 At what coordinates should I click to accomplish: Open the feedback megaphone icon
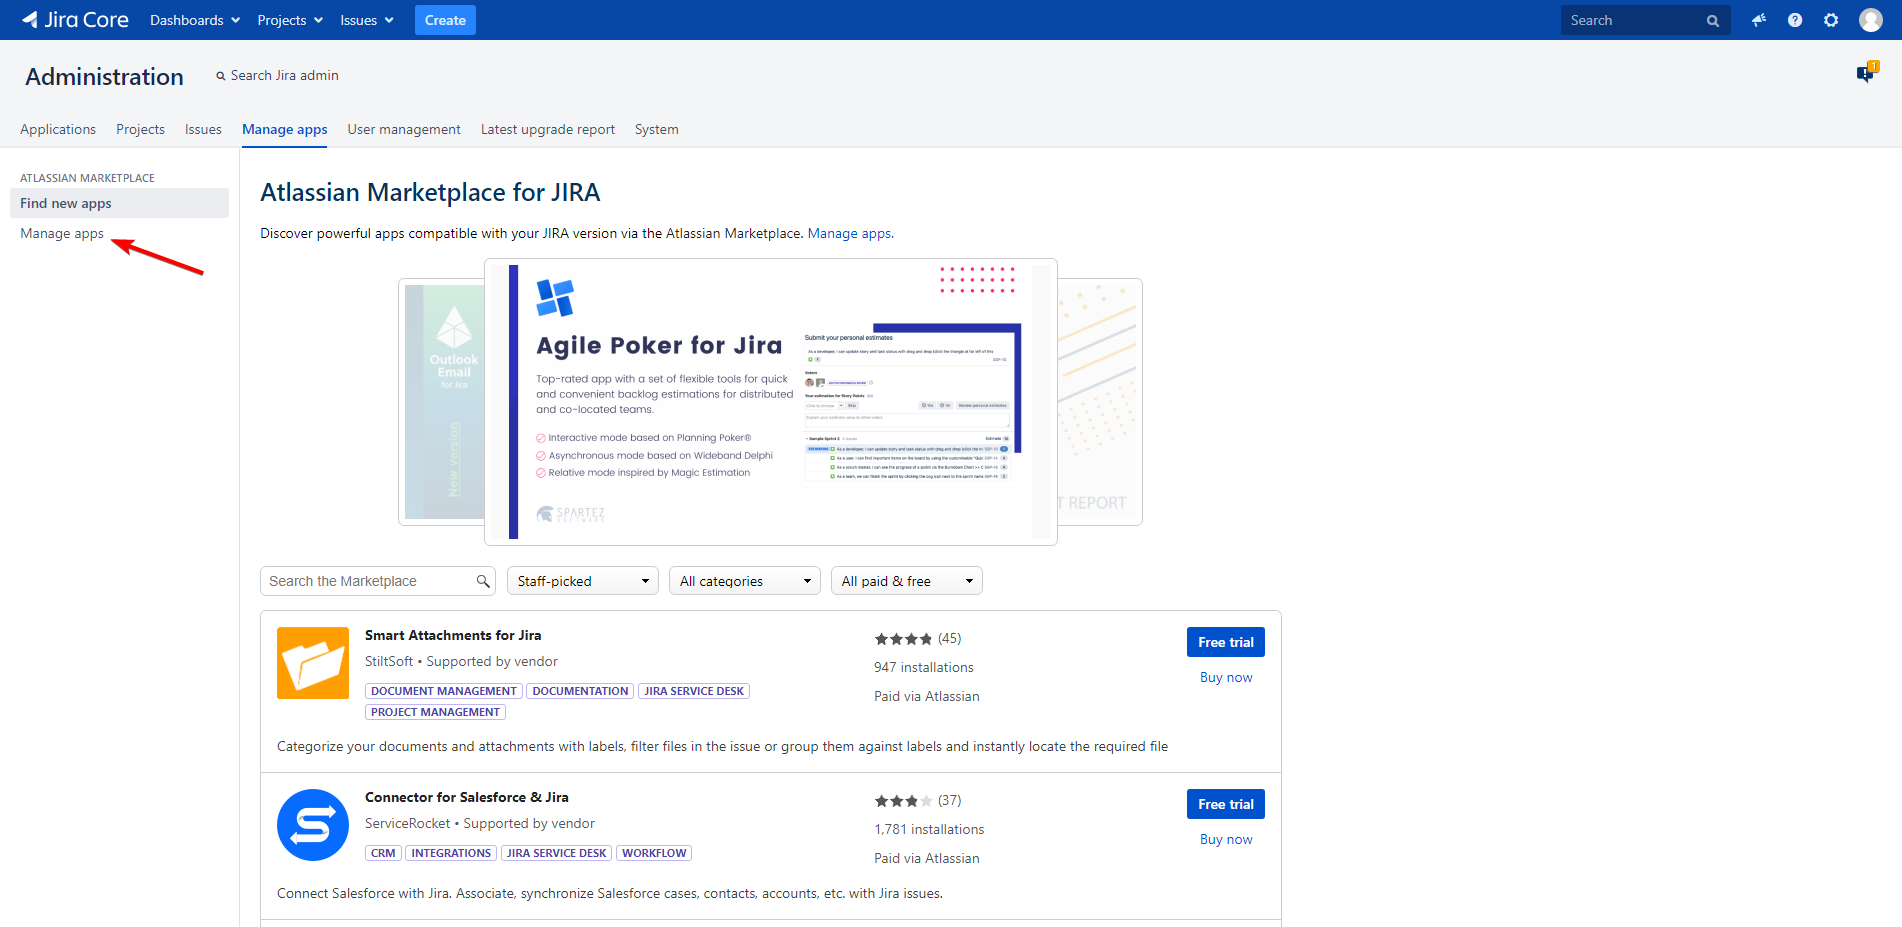pos(1759,20)
